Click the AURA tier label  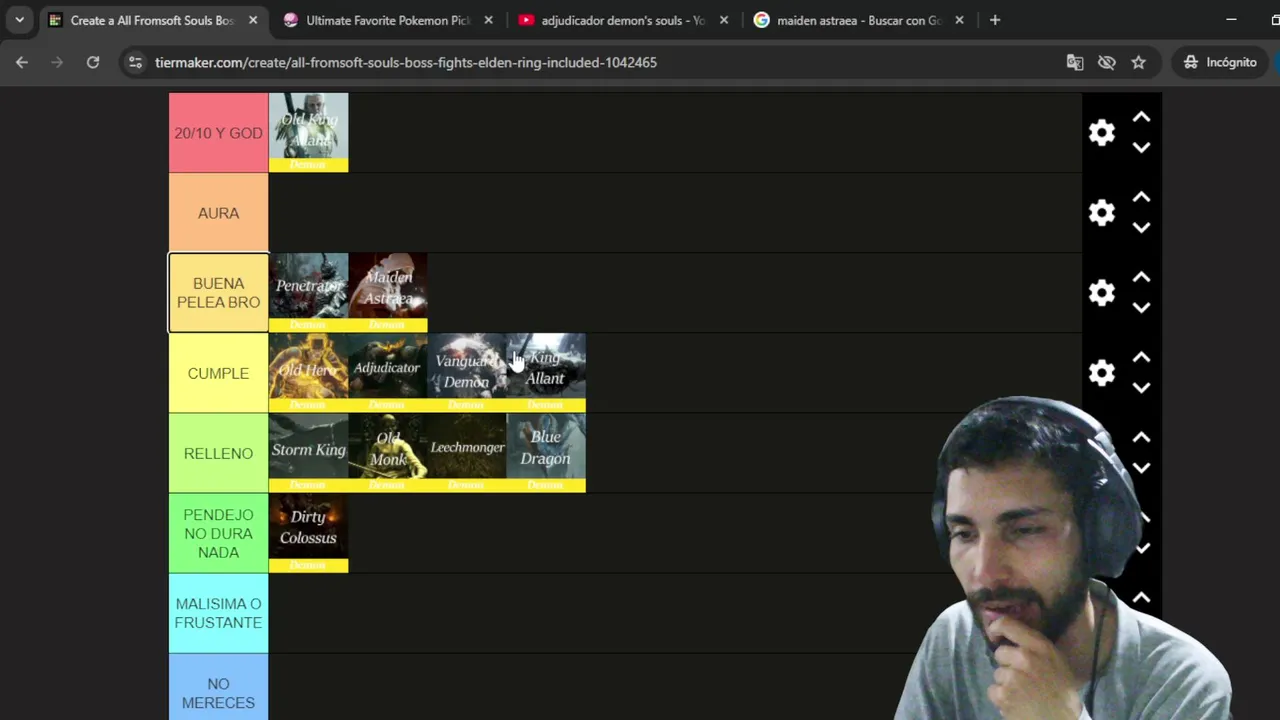pos(218,213)
